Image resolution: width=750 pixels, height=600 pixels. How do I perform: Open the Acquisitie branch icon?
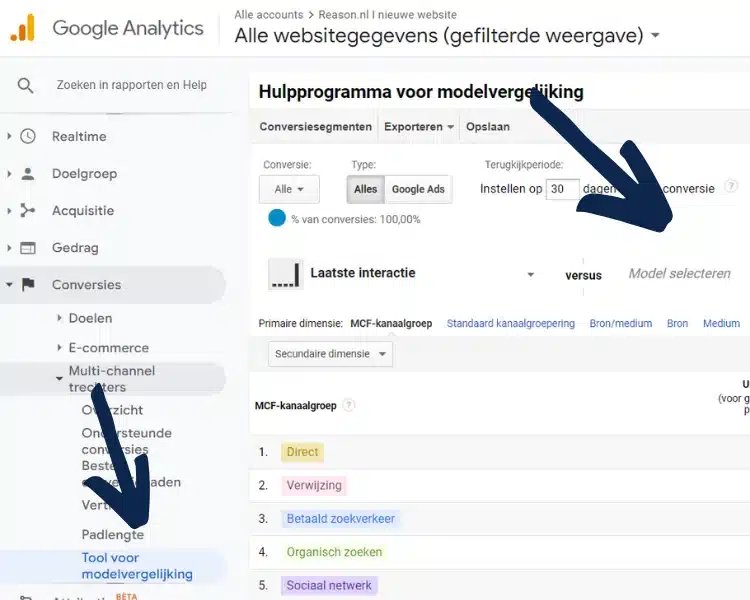coord(28,211)
